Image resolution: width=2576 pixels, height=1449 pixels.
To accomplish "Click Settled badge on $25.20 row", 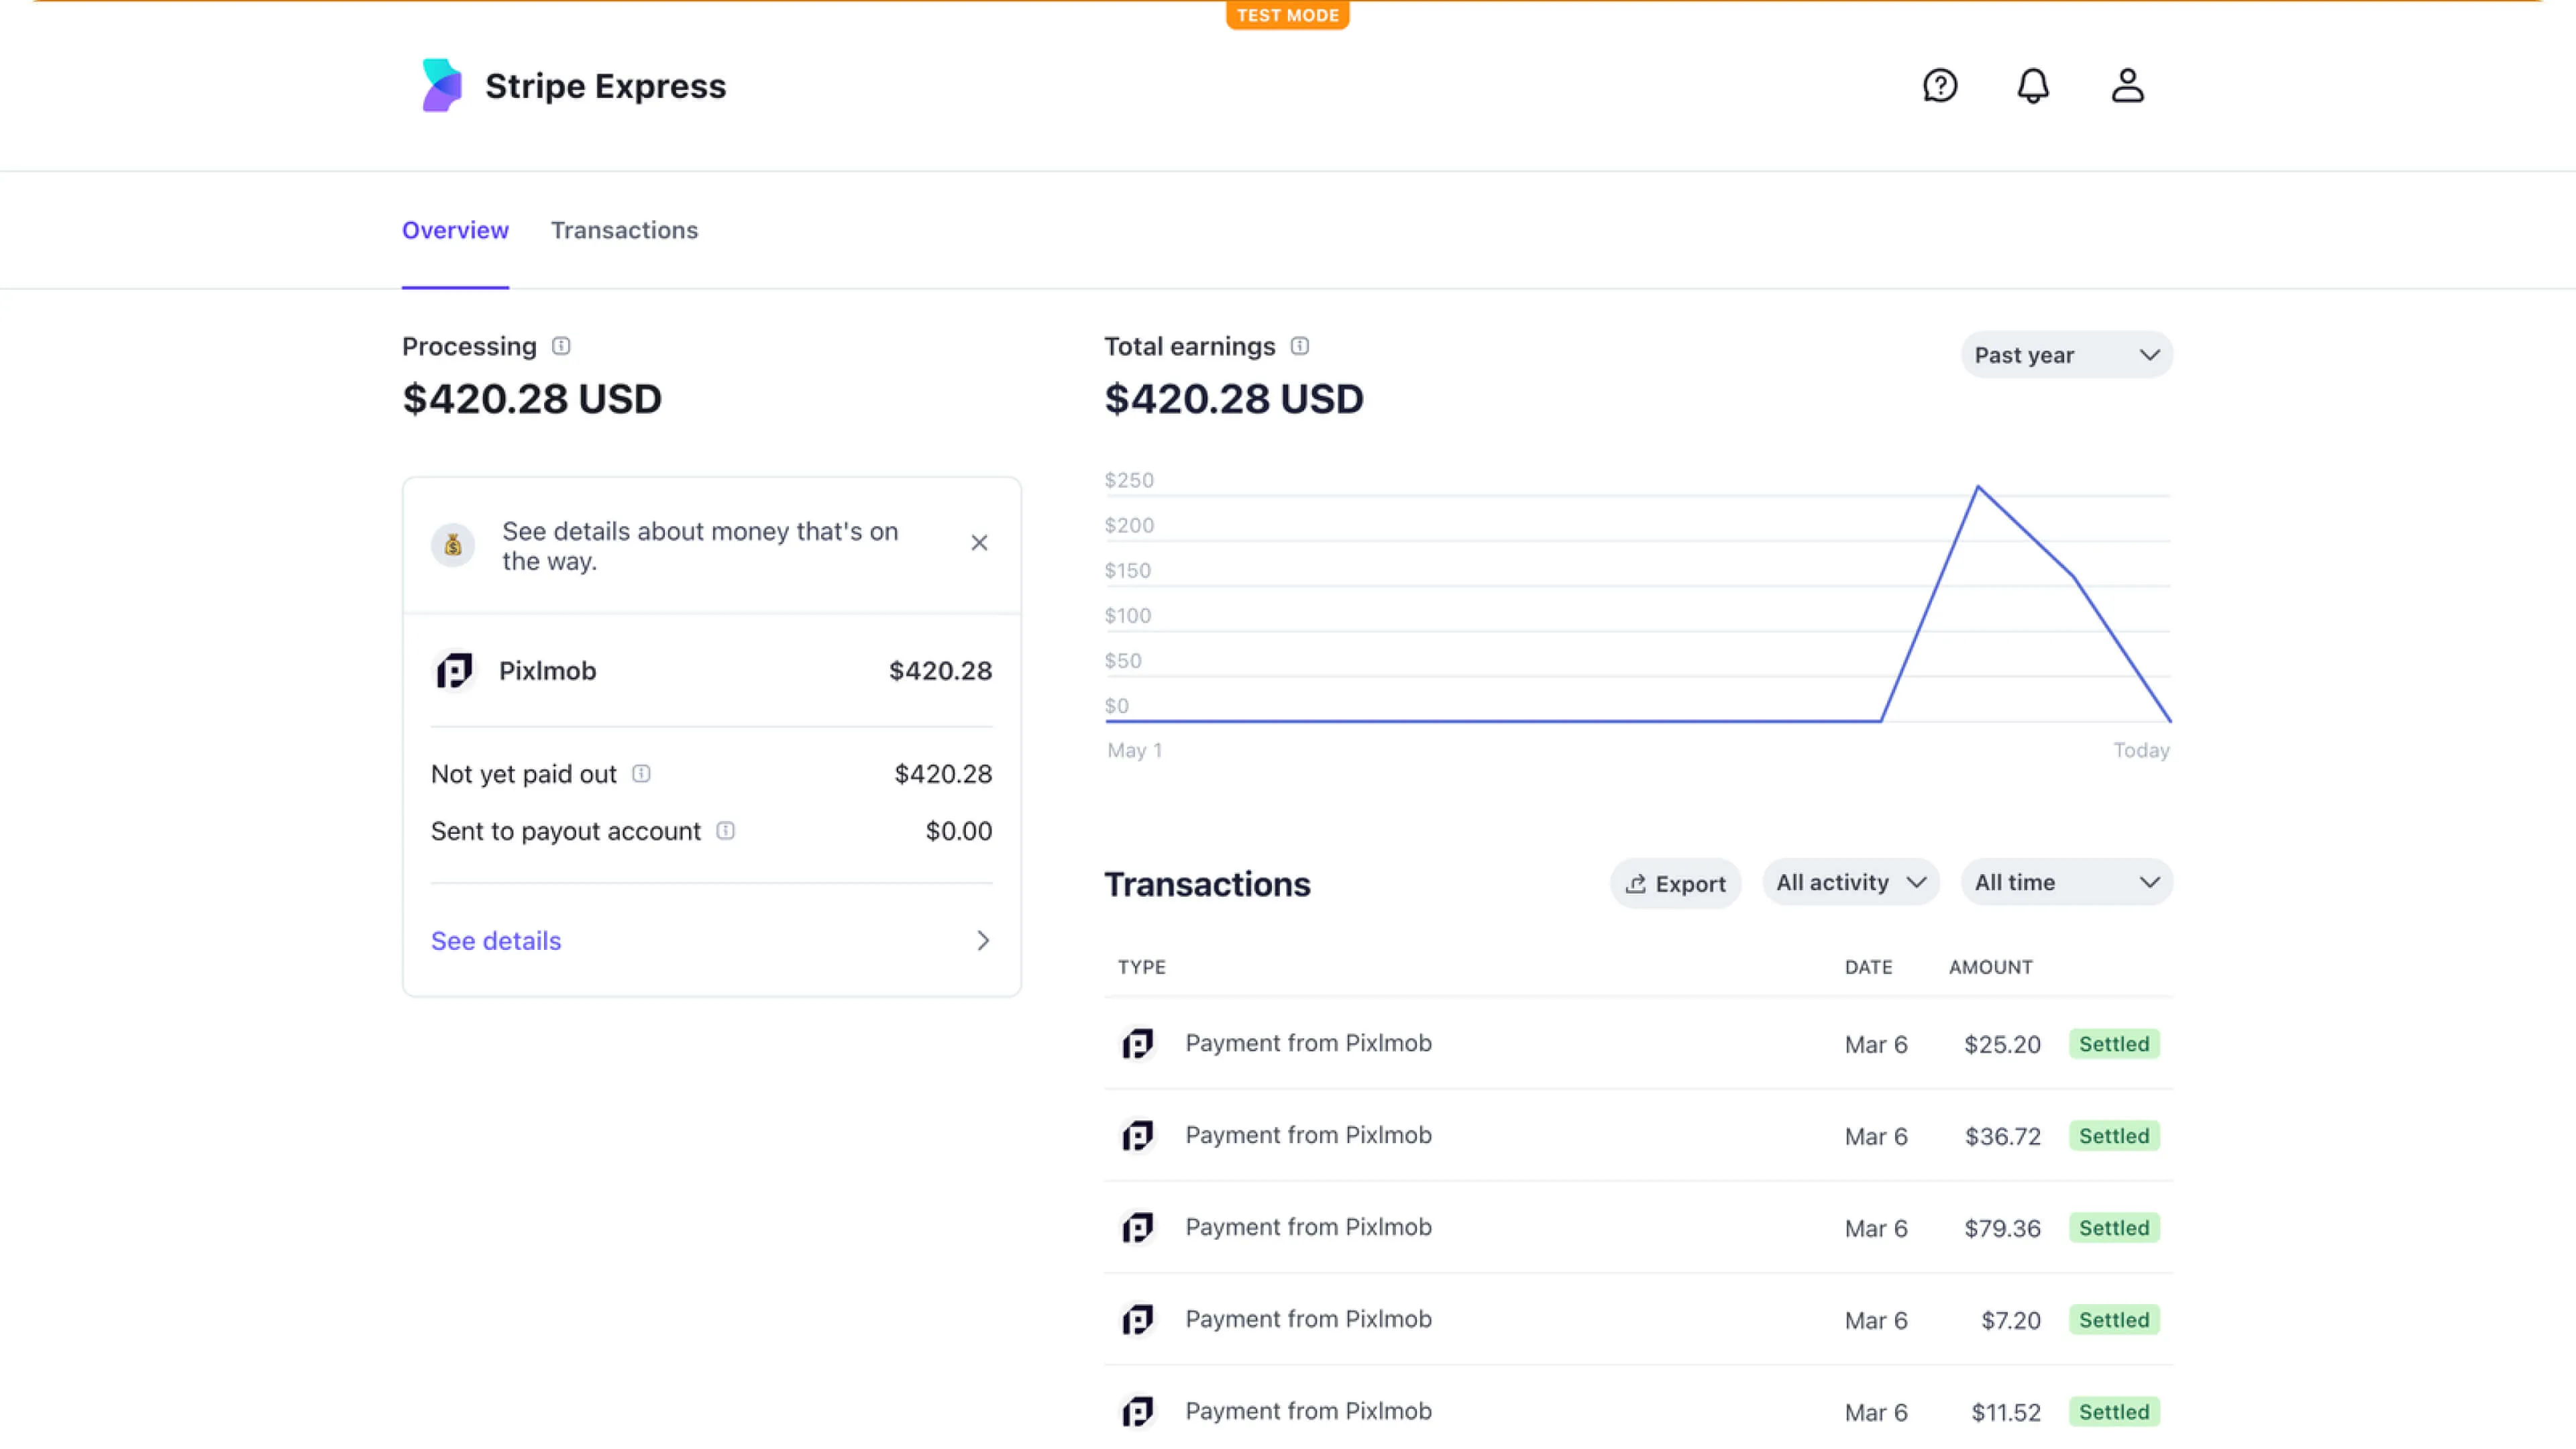I will [x=2114, y=1044].
